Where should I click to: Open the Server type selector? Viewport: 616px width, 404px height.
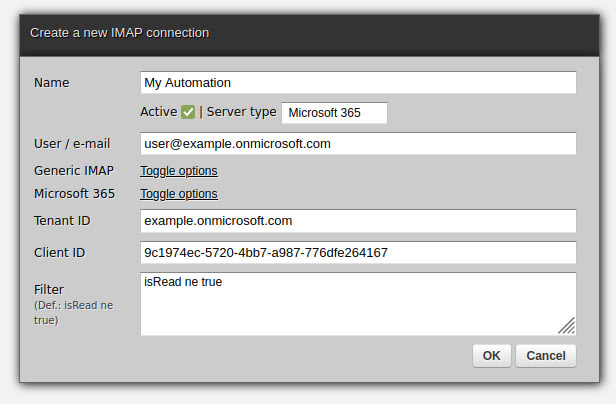tap(334, 113)
